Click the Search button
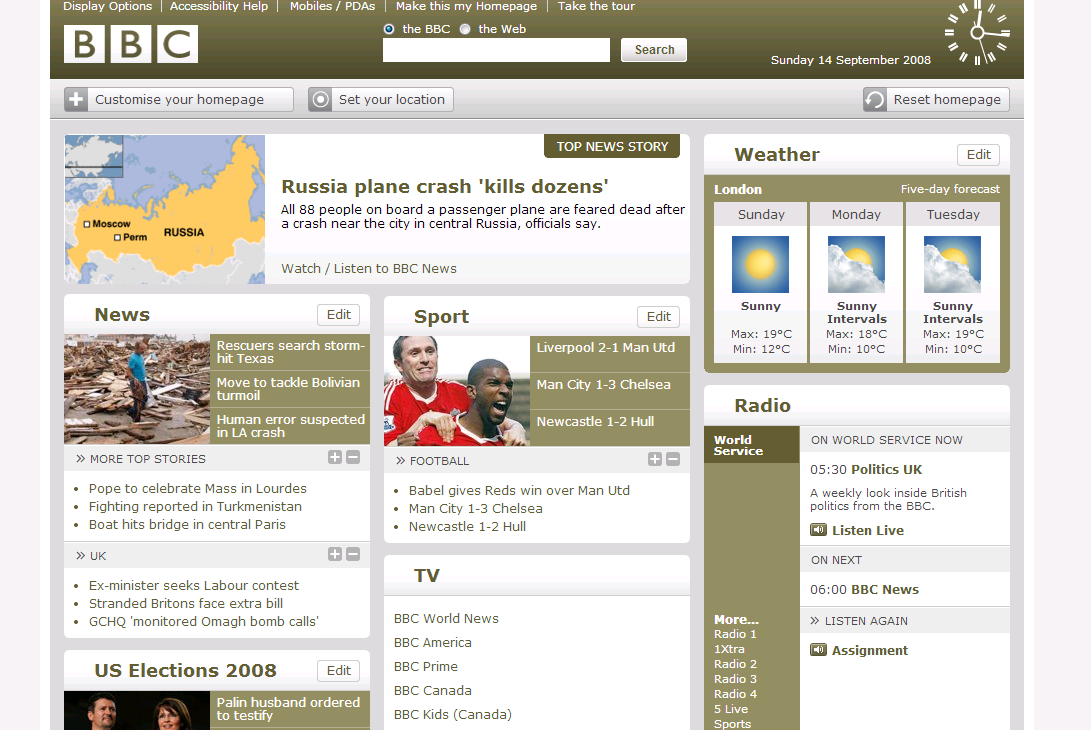 pyautogui.click(x=654, y=50)
